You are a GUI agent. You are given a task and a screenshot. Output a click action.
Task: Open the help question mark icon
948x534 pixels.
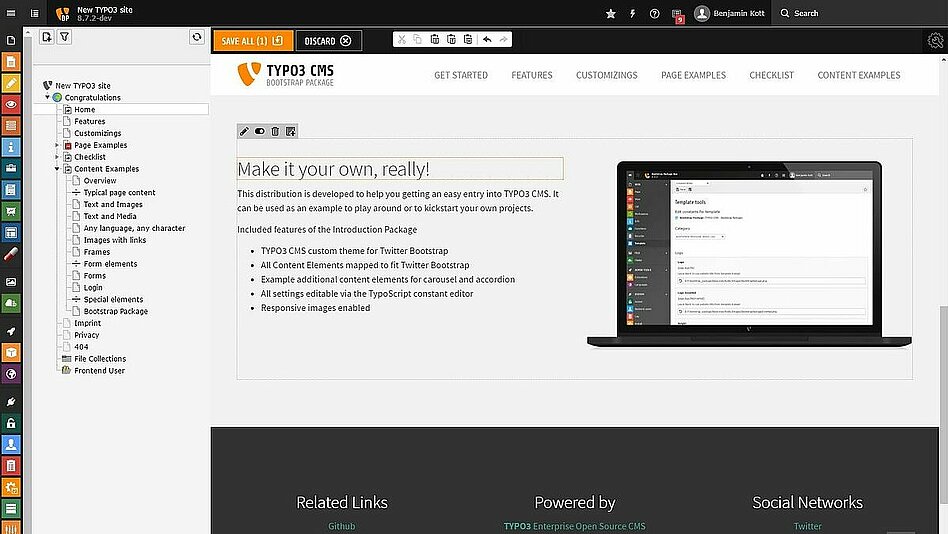click(x=654, y=13)
